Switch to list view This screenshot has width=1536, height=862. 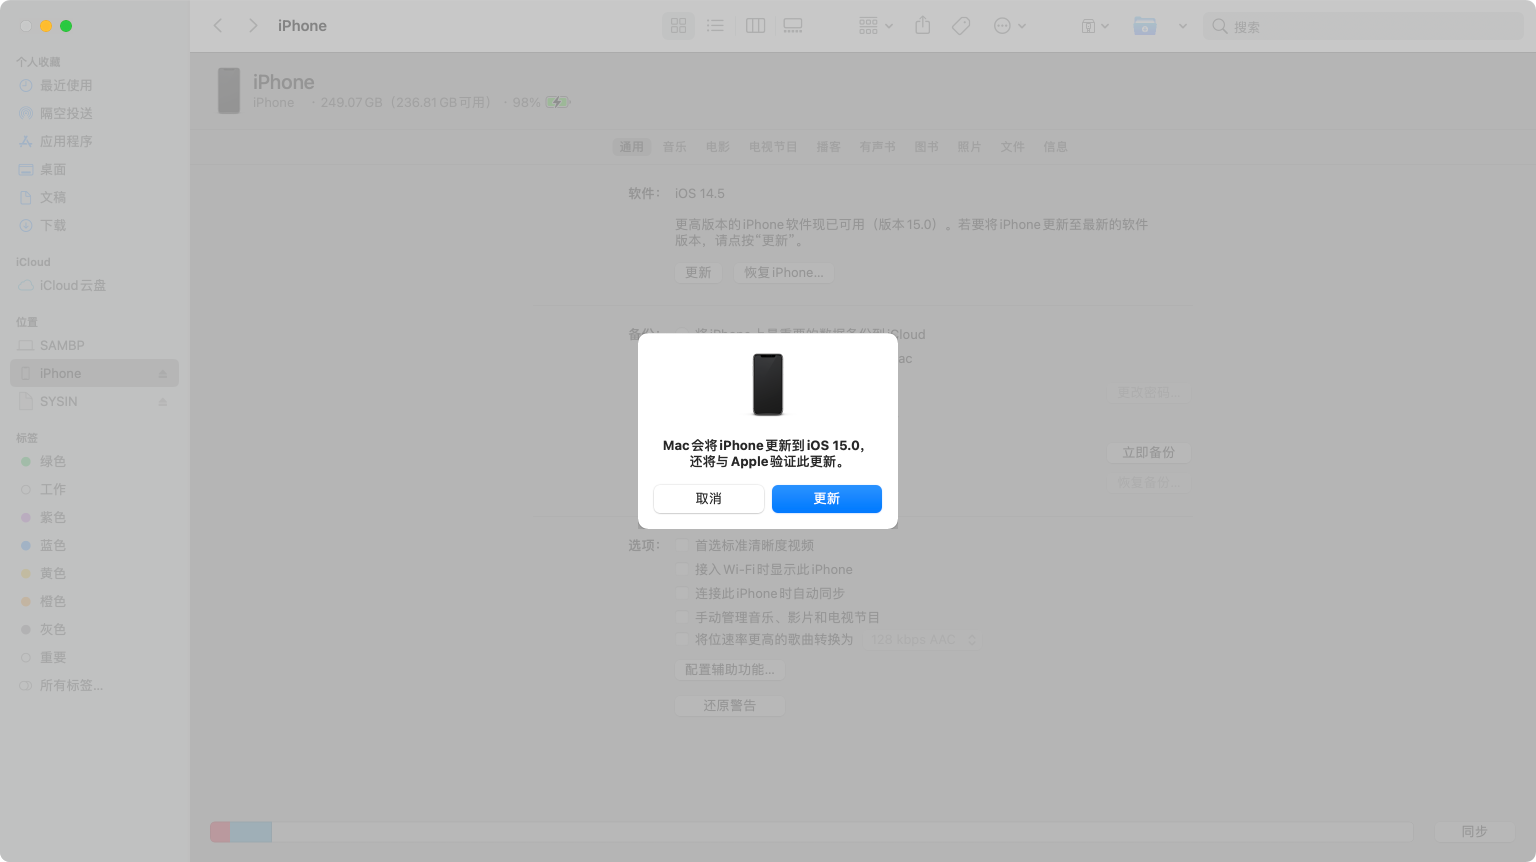tap(715, 26)
